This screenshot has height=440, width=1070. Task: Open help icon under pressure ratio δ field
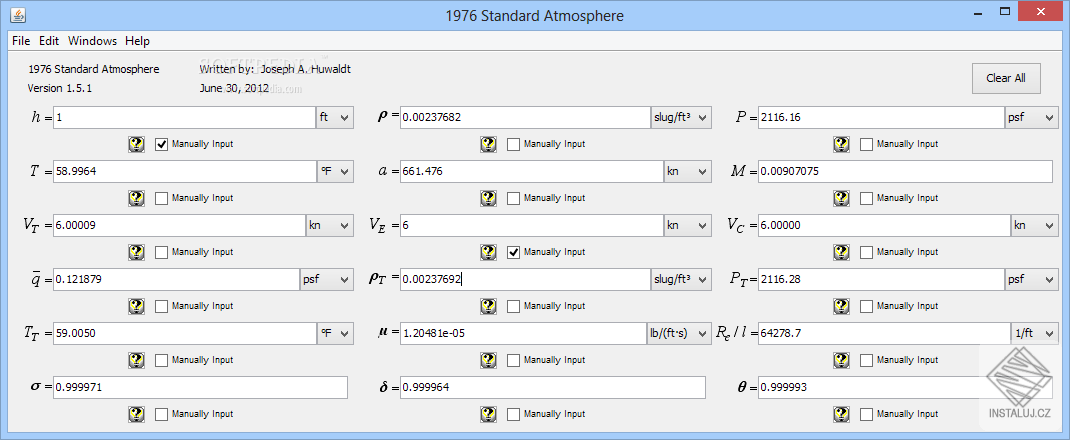pyautogui.click(x=488, y=413)
